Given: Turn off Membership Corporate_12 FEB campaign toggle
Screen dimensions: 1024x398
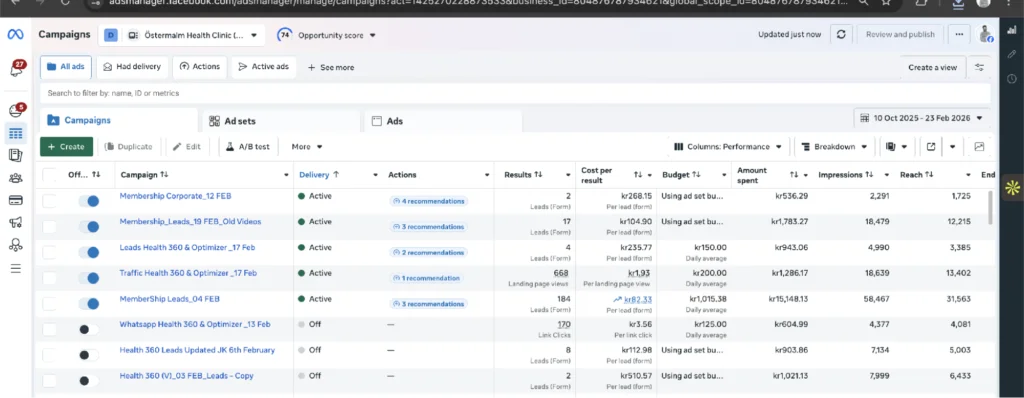Looking at the screenshot, I should pyautogui.click(x=89, y=201).
